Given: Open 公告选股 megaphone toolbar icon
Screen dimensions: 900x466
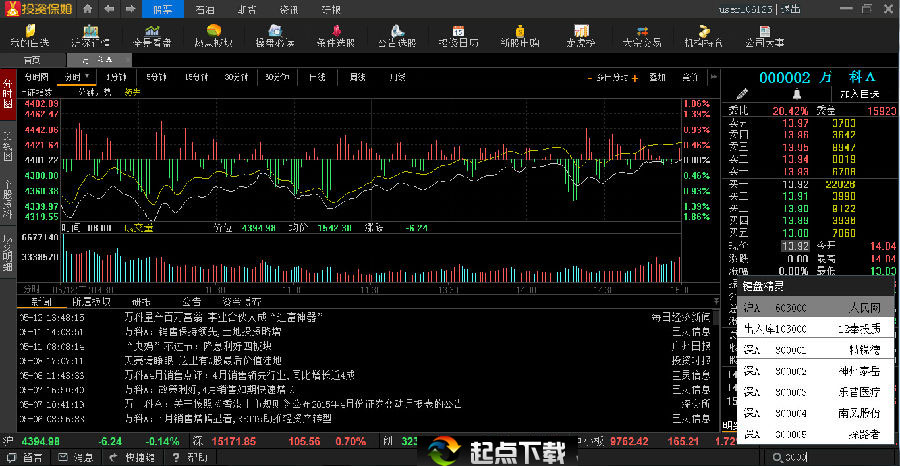Looking at the screenshot, I should 397,36.
